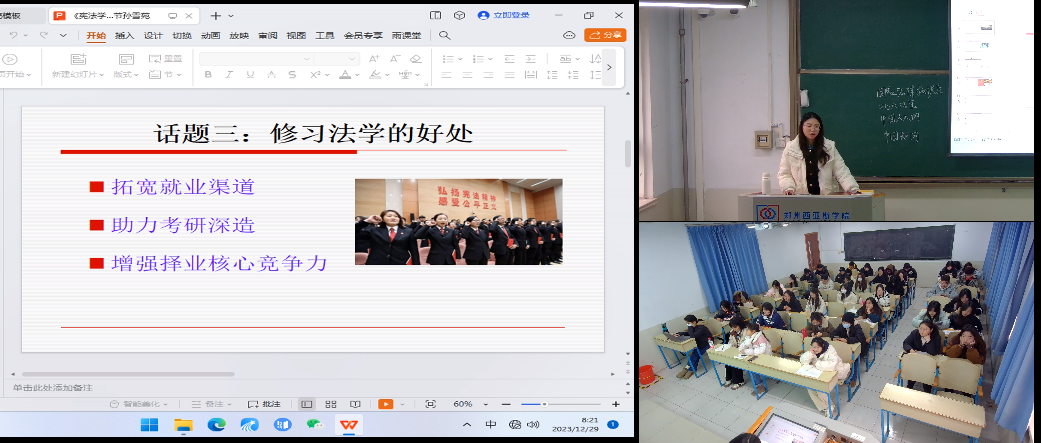1041x443 pixels.
Task: Click the clear formatting eraser icon
Action: [x=415, y=59]
